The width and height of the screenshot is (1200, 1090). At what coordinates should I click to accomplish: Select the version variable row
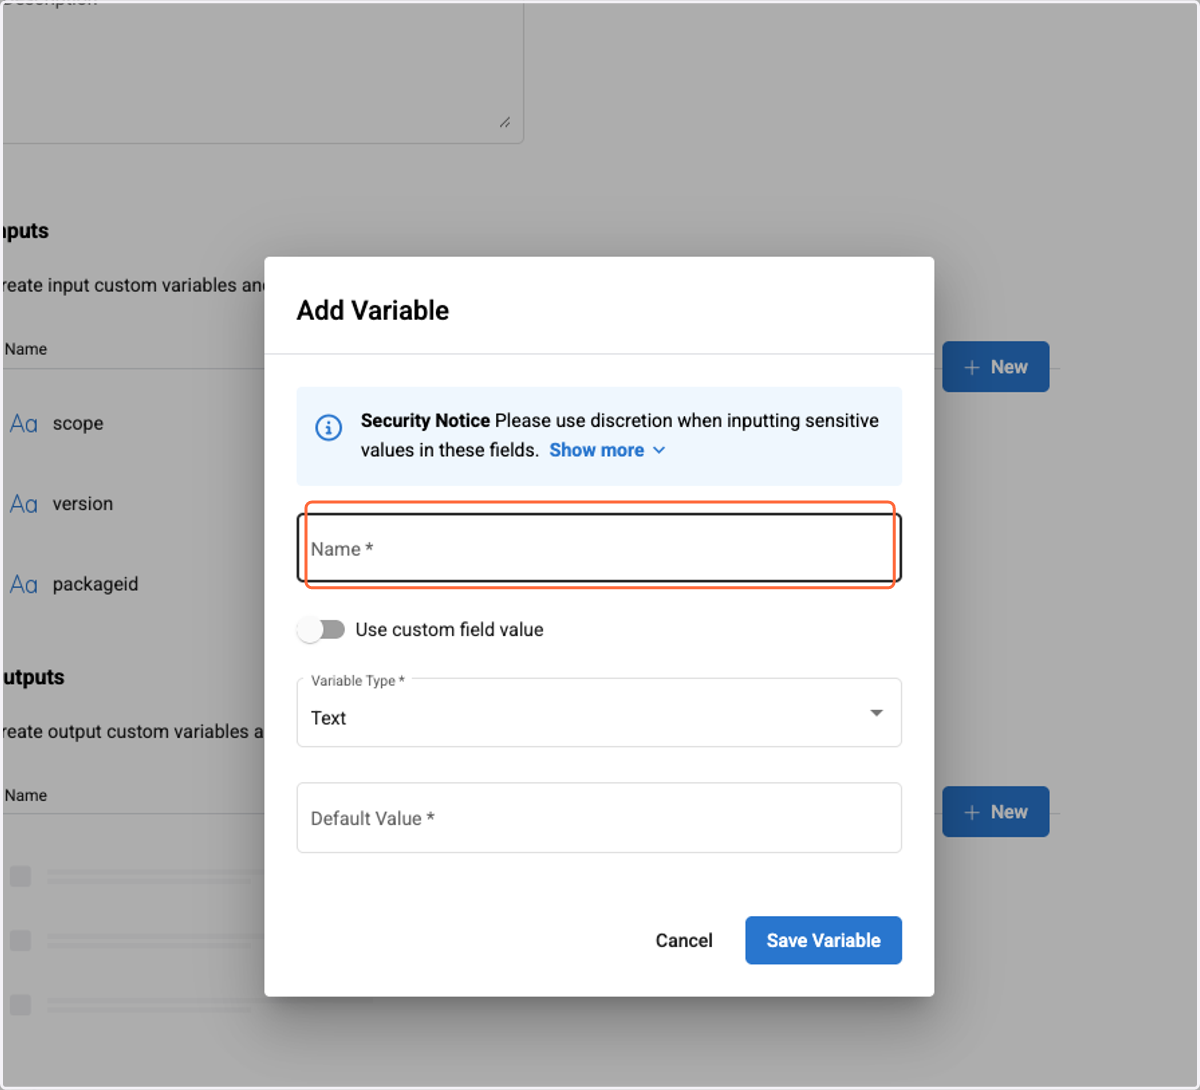(x=134, y=504)
